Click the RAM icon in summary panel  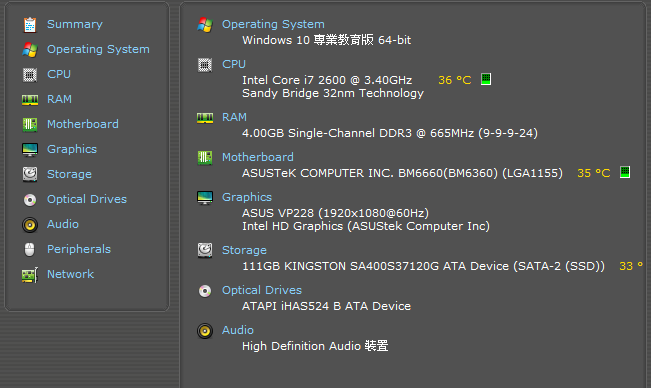pos(205,118)
